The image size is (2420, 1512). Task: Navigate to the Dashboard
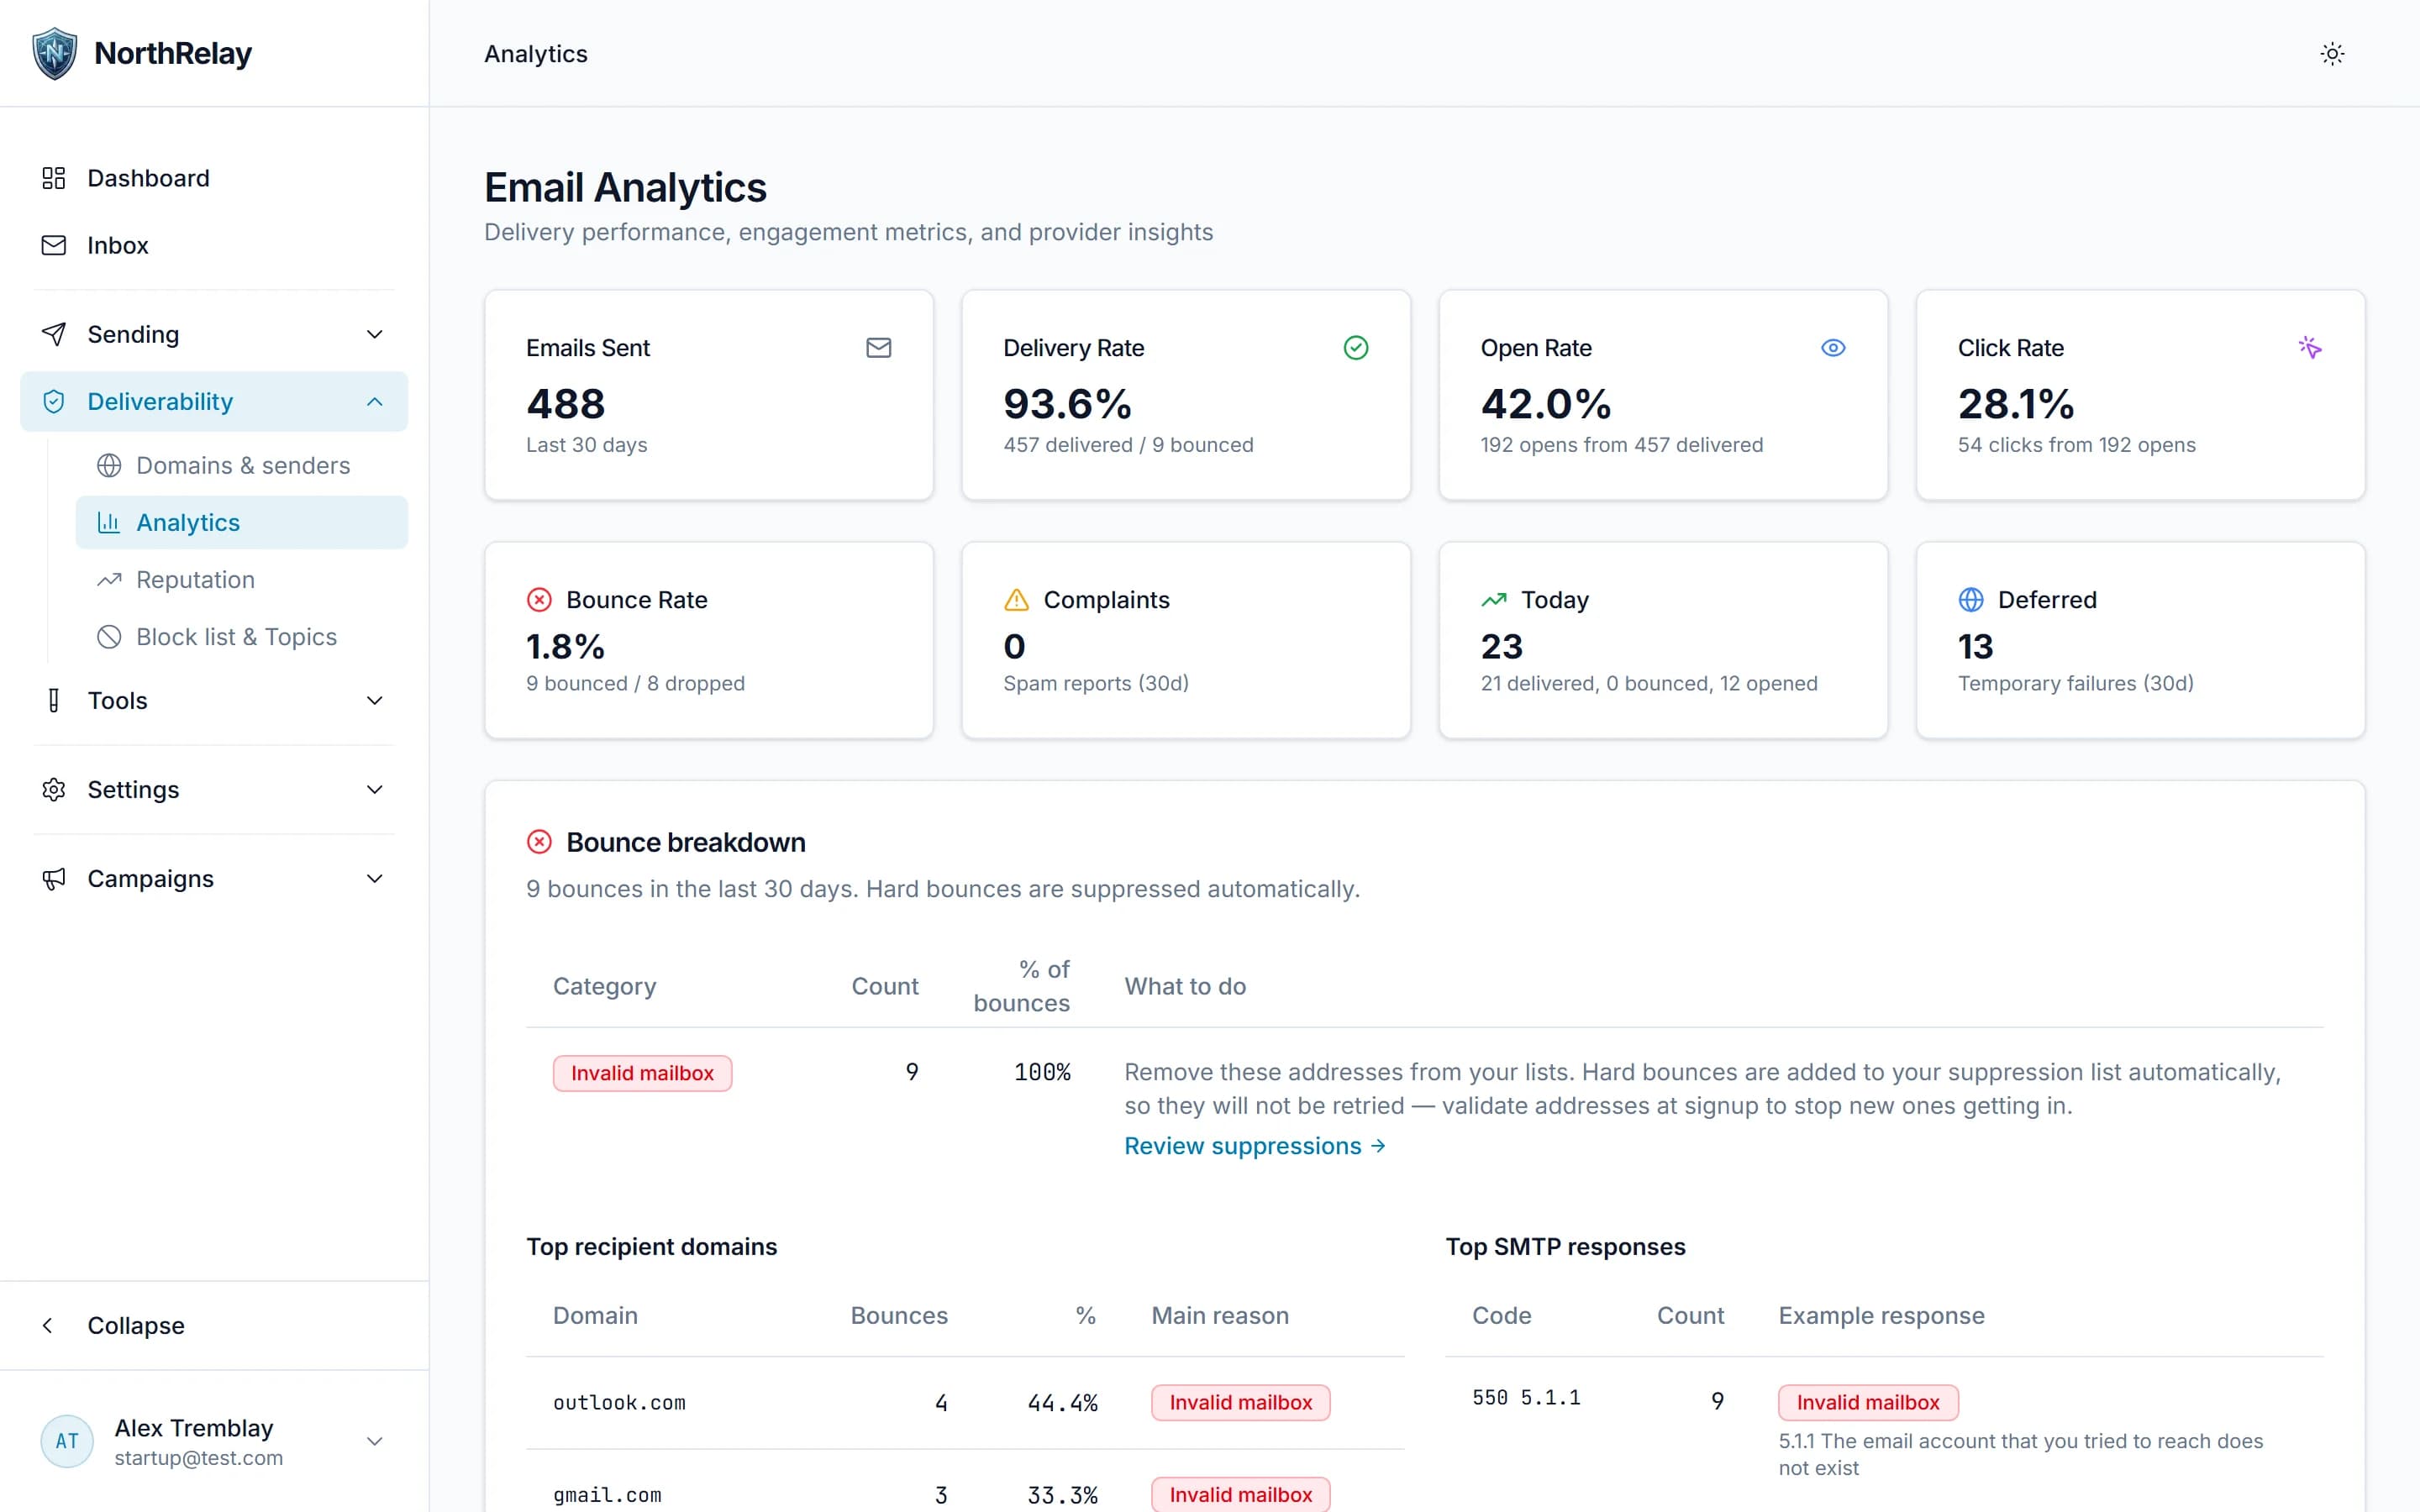(214, 178)
